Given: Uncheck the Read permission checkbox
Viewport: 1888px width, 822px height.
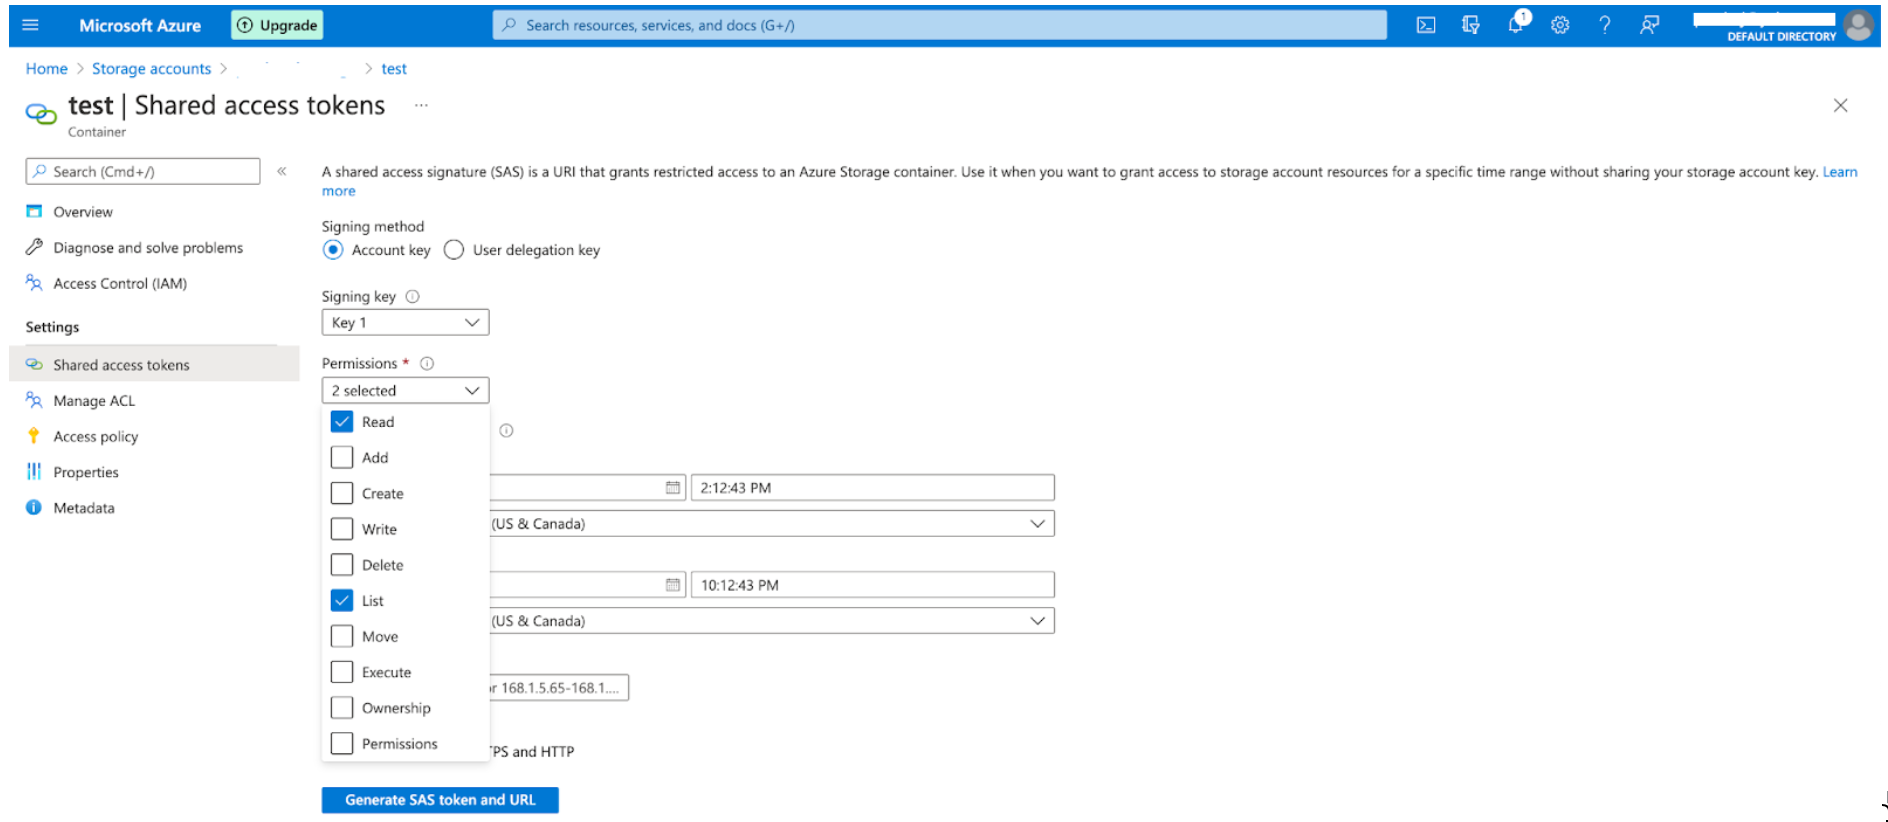Looking at the screenshot, I should 342,422.
